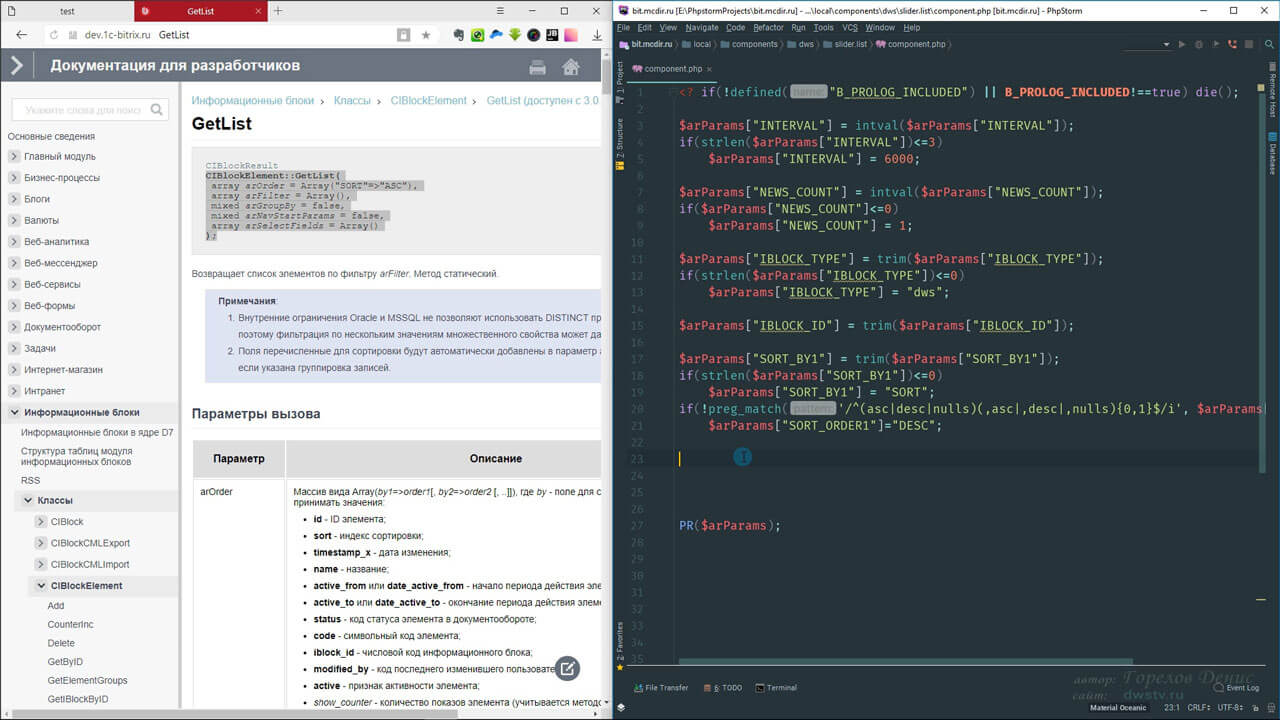The image size is (1280, 720).
Task: Open CounterInc method in tree
Action: click(x=70, y=624)
